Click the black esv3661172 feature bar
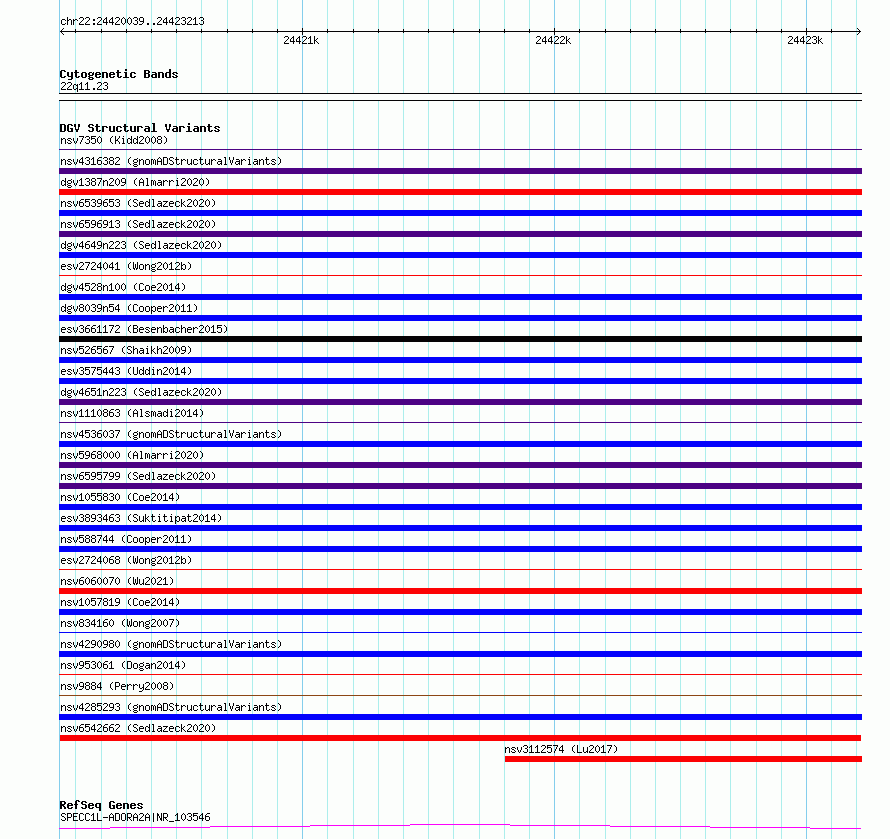The width and height of the screenshot is (890, 839). click(461, 339)
